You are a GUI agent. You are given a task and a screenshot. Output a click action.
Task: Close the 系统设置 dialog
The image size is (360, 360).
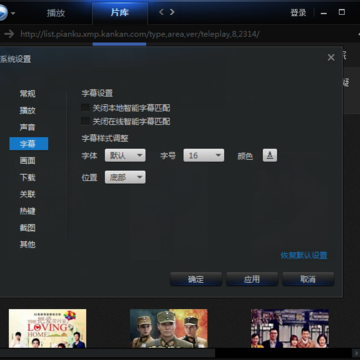click(x=331, y=58)
